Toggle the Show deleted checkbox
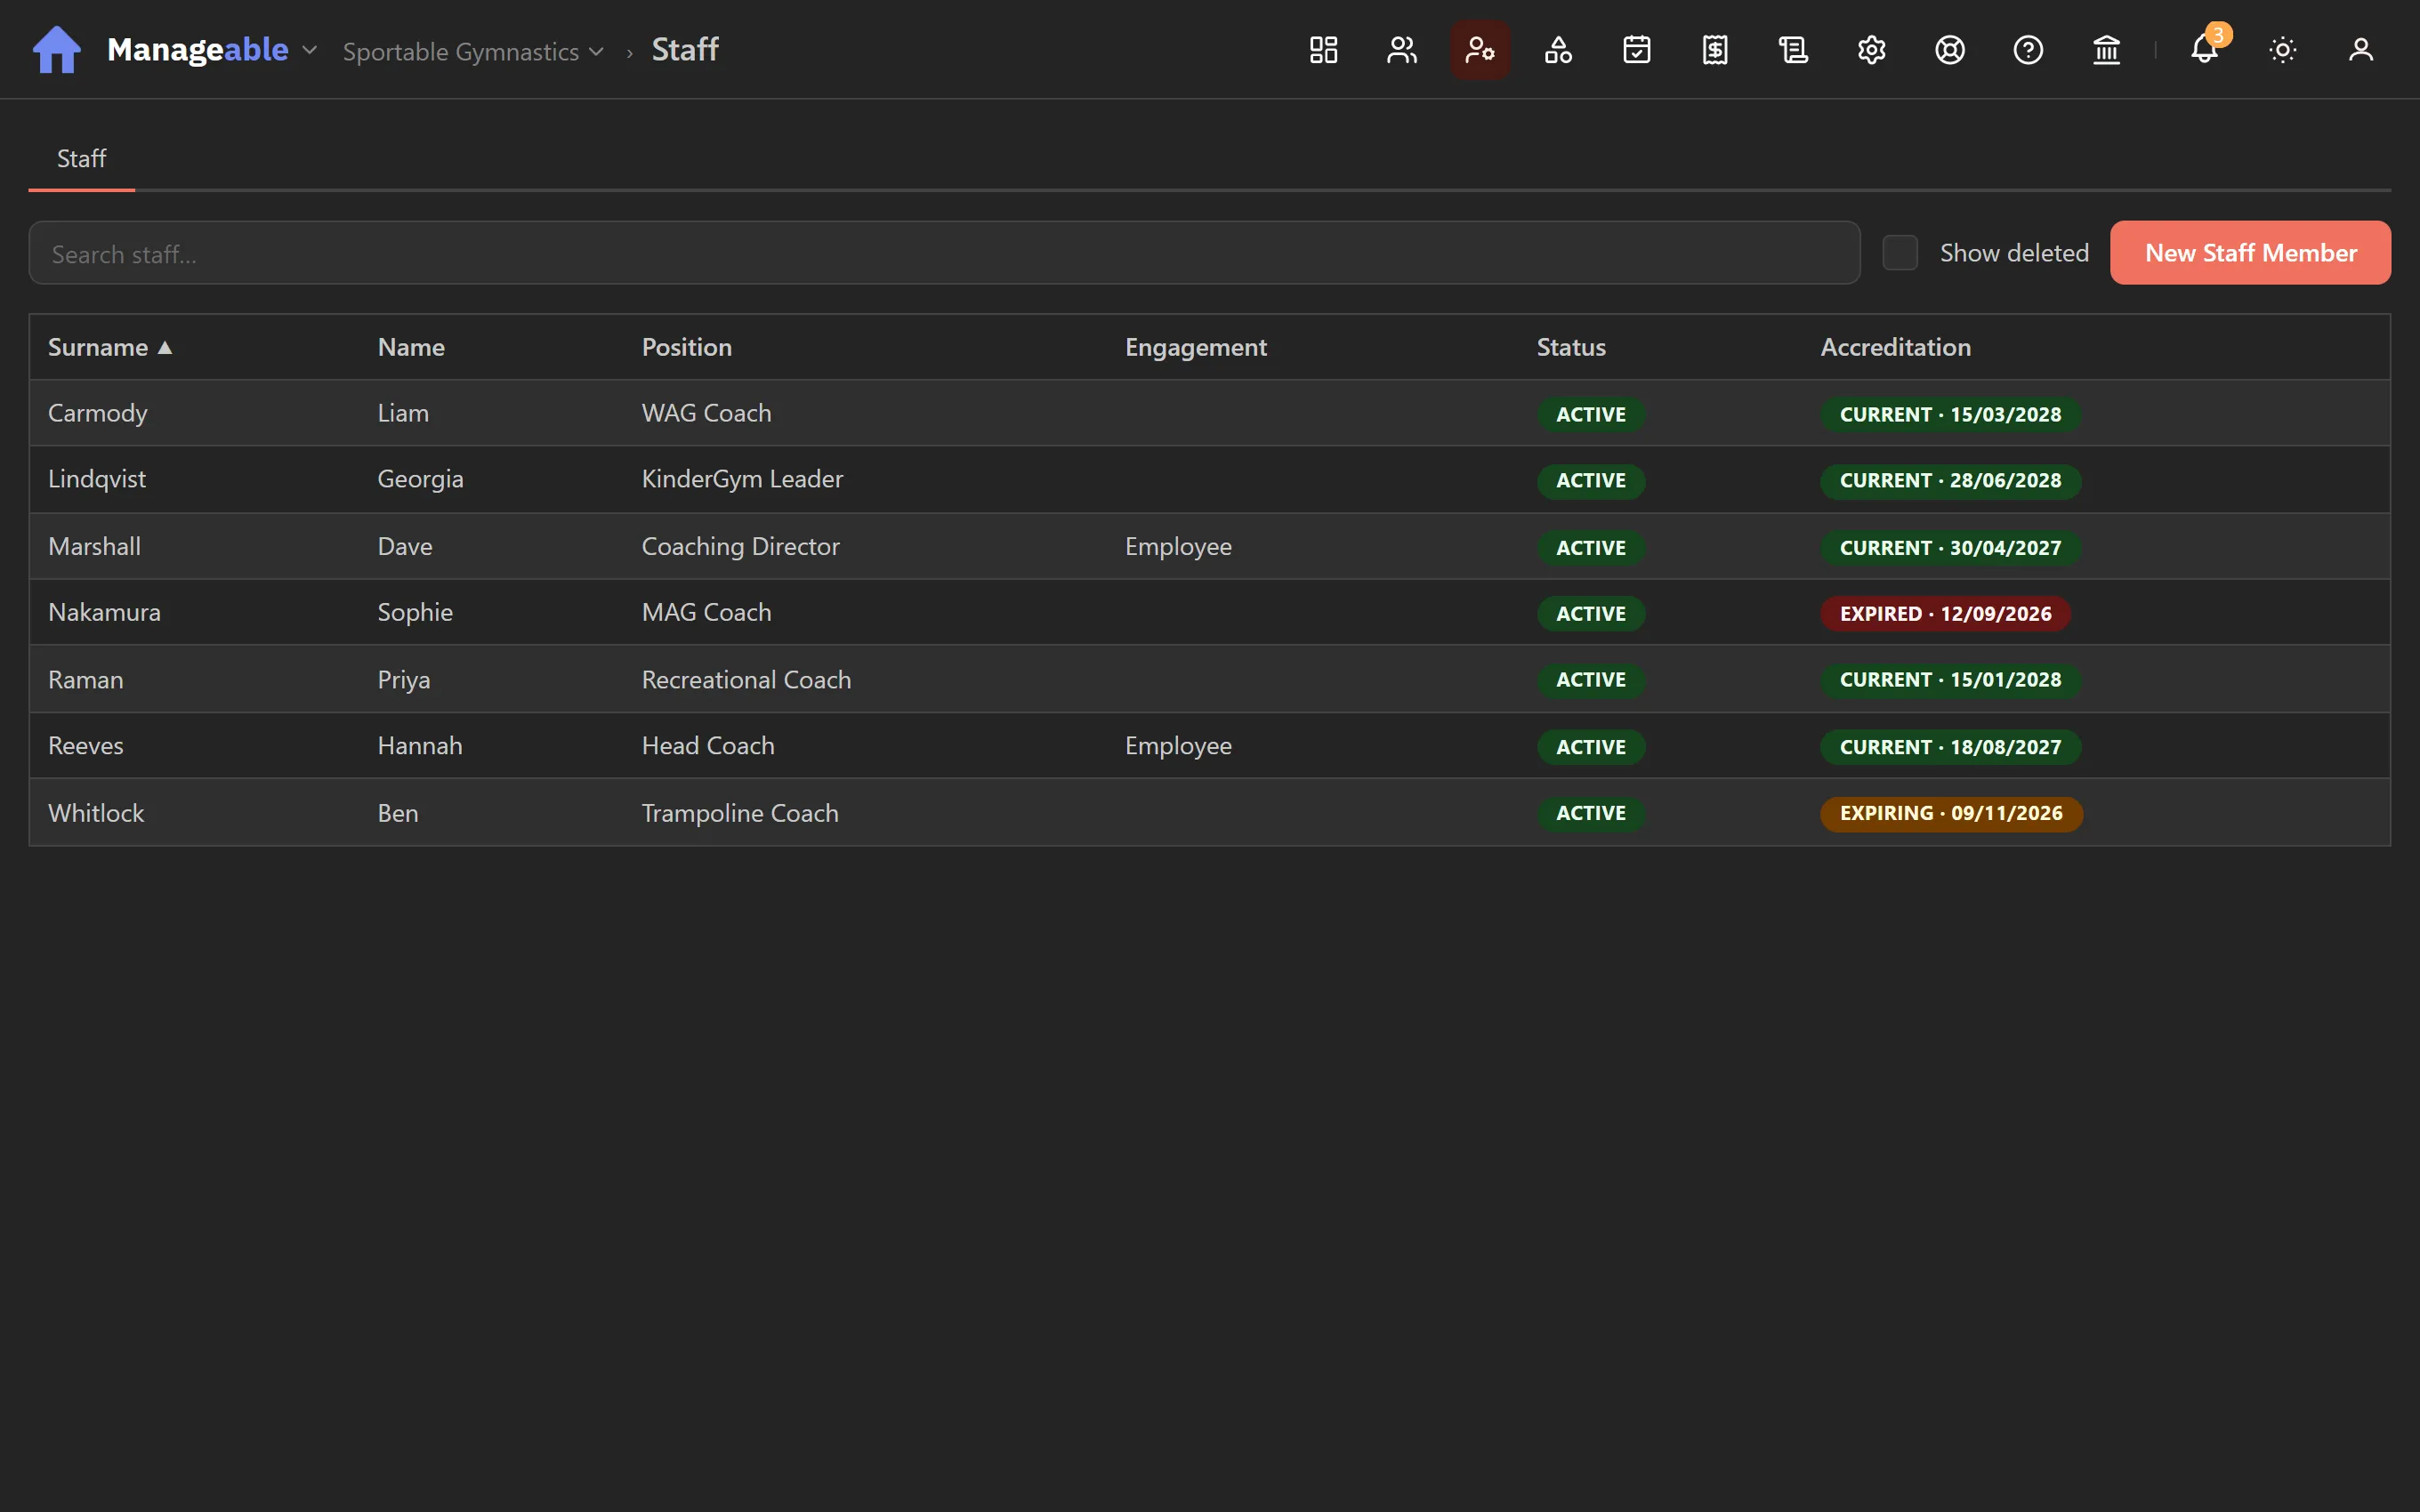This screenshot has width=2420, height=1512. (1900, 253)
